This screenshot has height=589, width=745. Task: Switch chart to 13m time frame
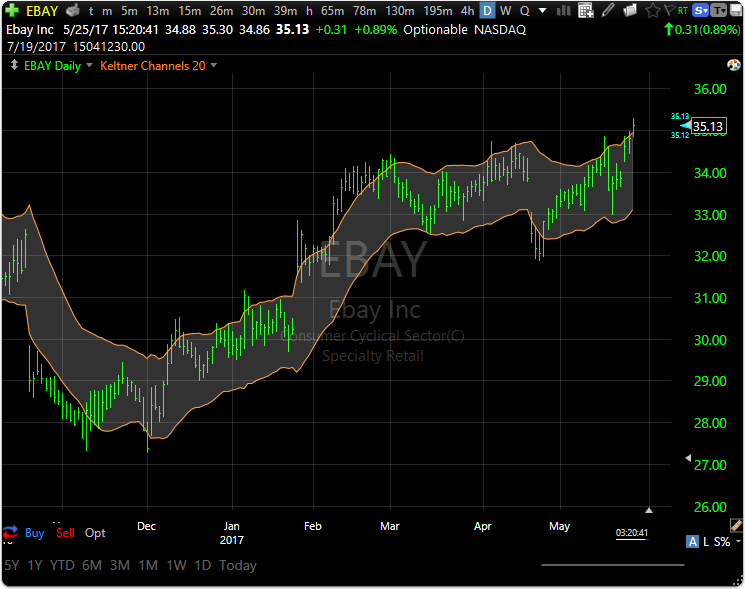point(158,11)
